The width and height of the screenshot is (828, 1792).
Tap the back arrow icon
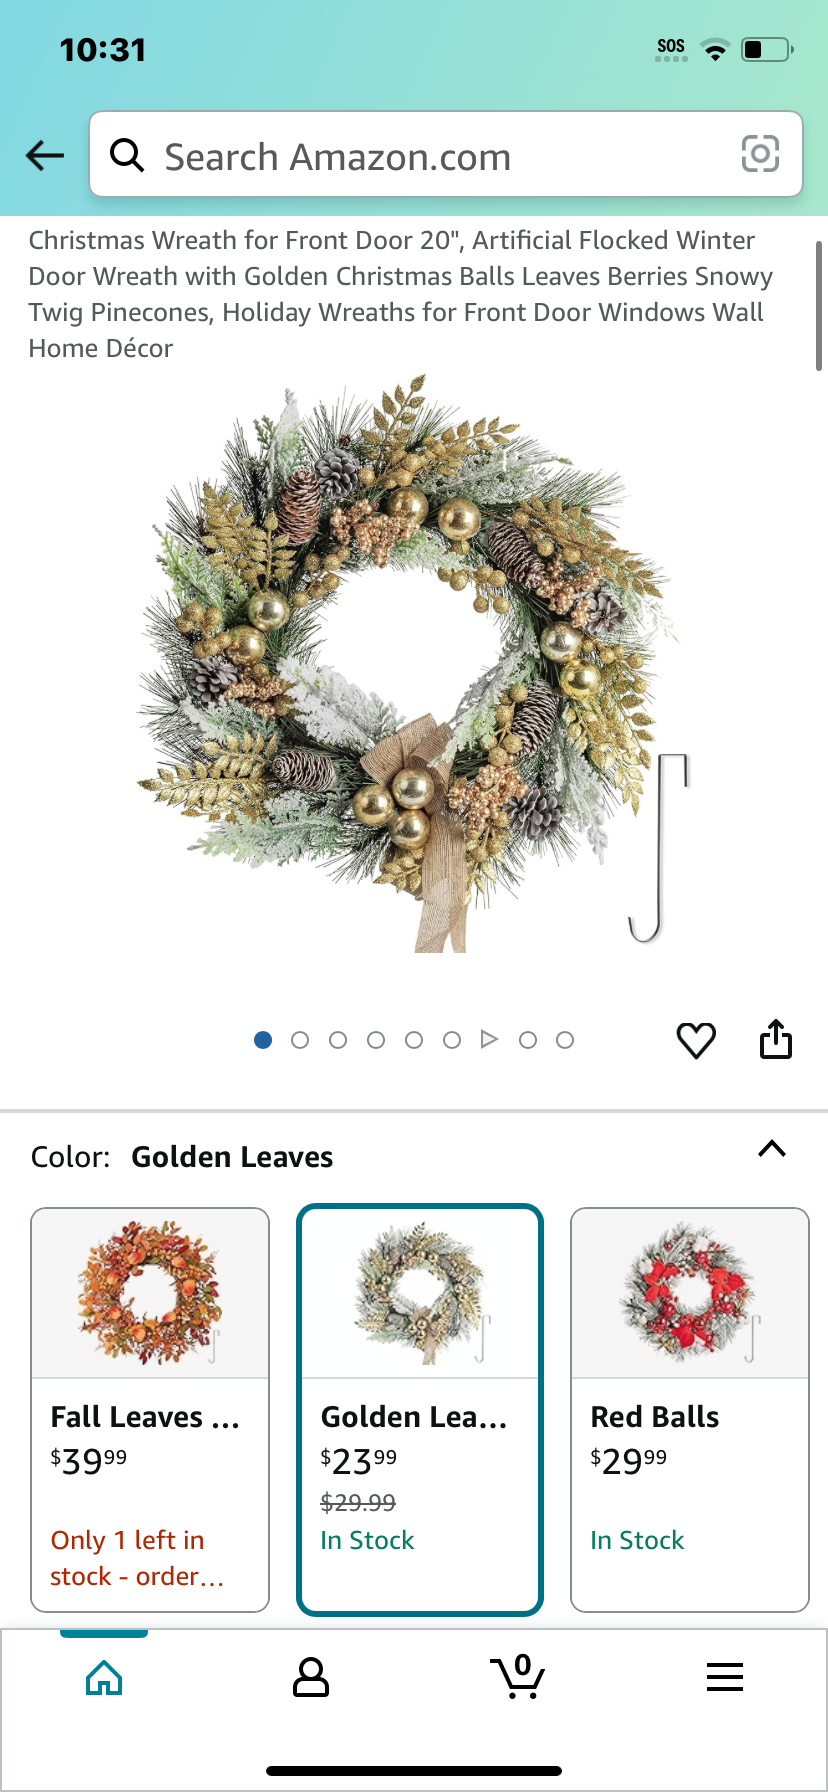tap(45, 155)
